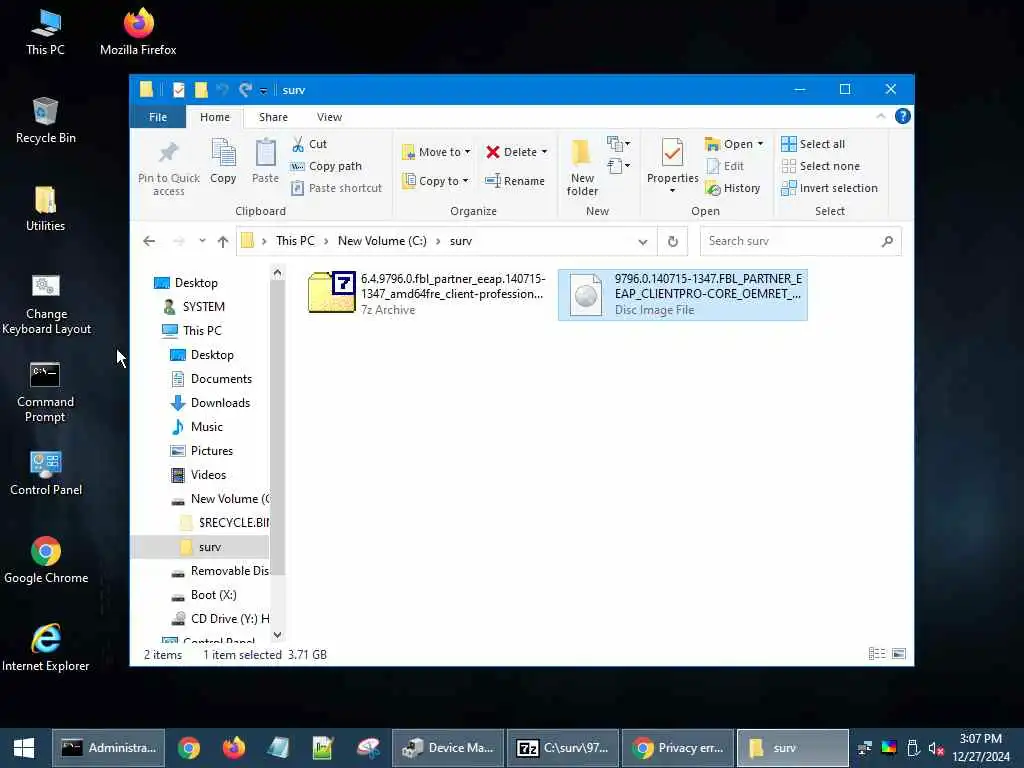1024x768 pixels.
Task: Open Change Keyboard Layout desktop icon
Action: point(46,304)
